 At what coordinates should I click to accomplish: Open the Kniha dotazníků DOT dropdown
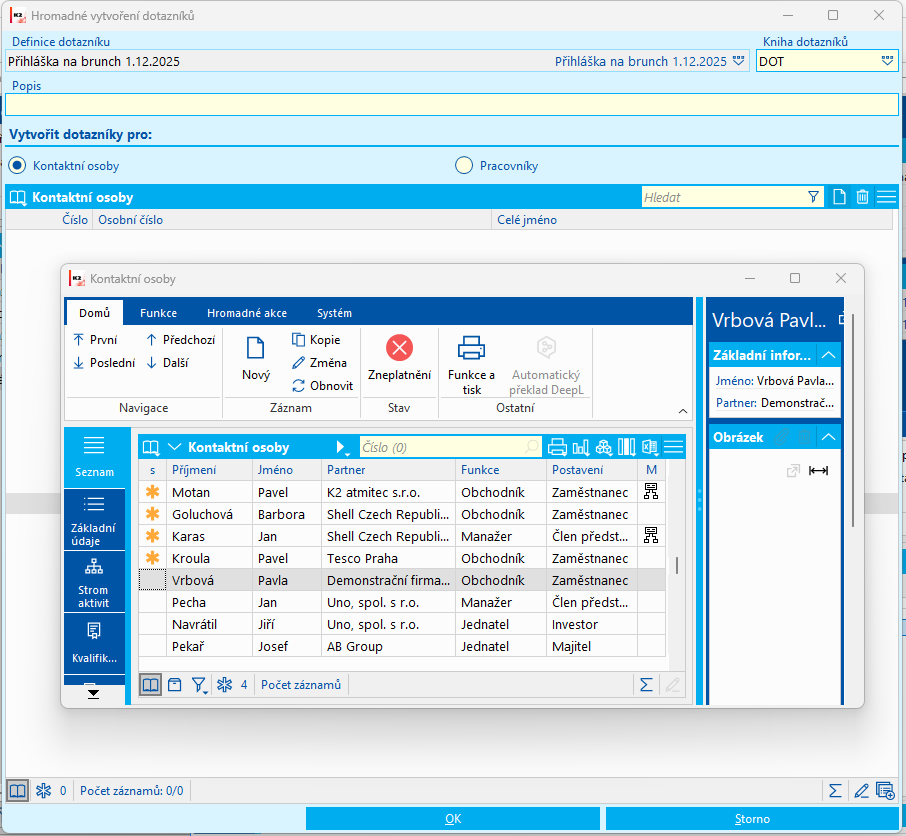click(x=887, y=61)
